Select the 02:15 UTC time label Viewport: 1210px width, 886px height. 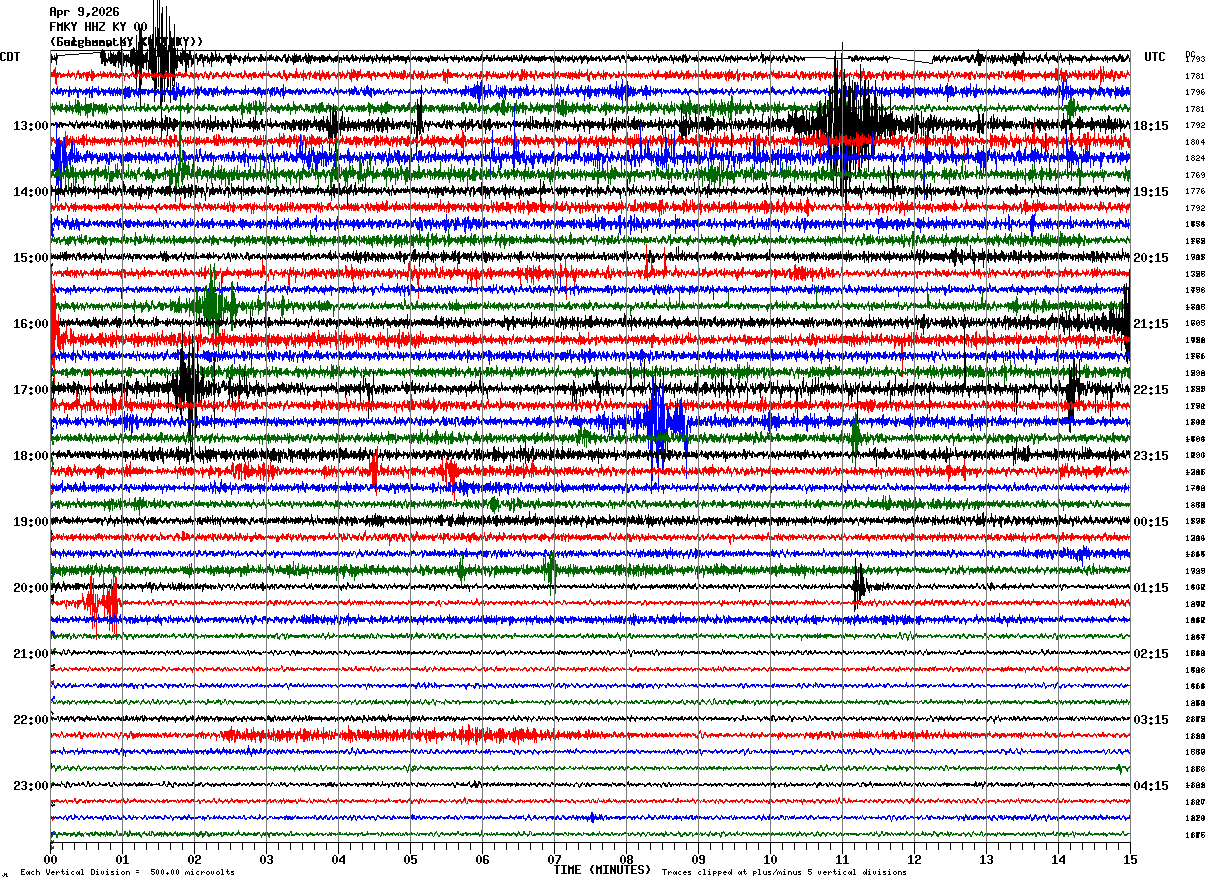[1151, 654]
